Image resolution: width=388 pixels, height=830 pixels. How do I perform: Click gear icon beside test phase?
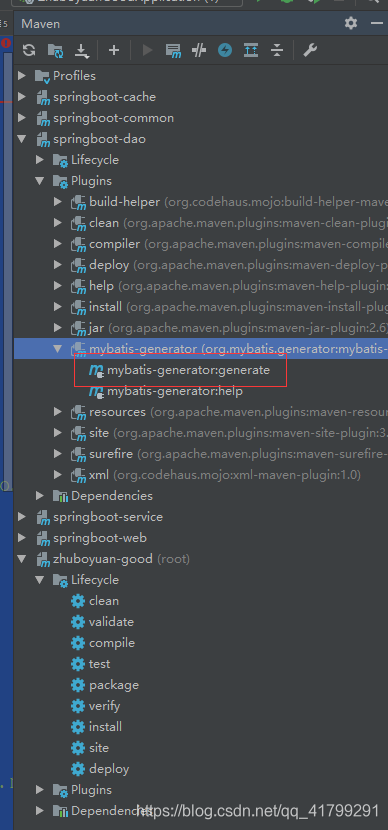click(x=78, y=664)
